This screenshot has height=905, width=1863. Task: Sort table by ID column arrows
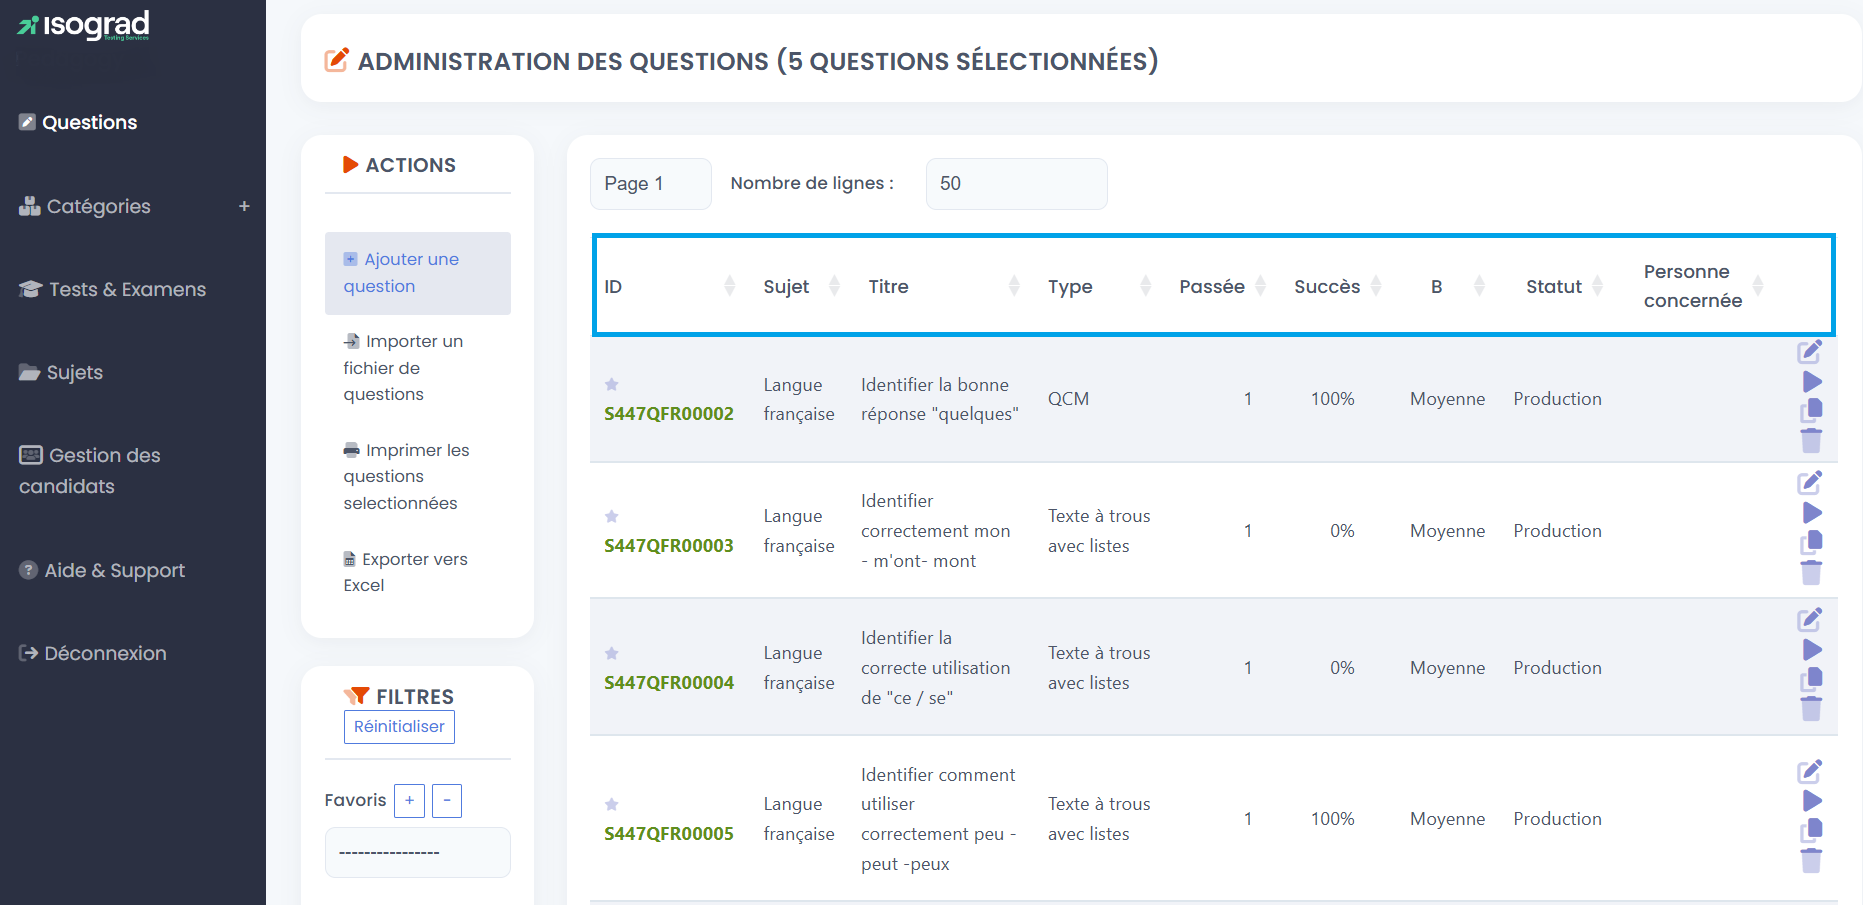(x=730, y=286)
